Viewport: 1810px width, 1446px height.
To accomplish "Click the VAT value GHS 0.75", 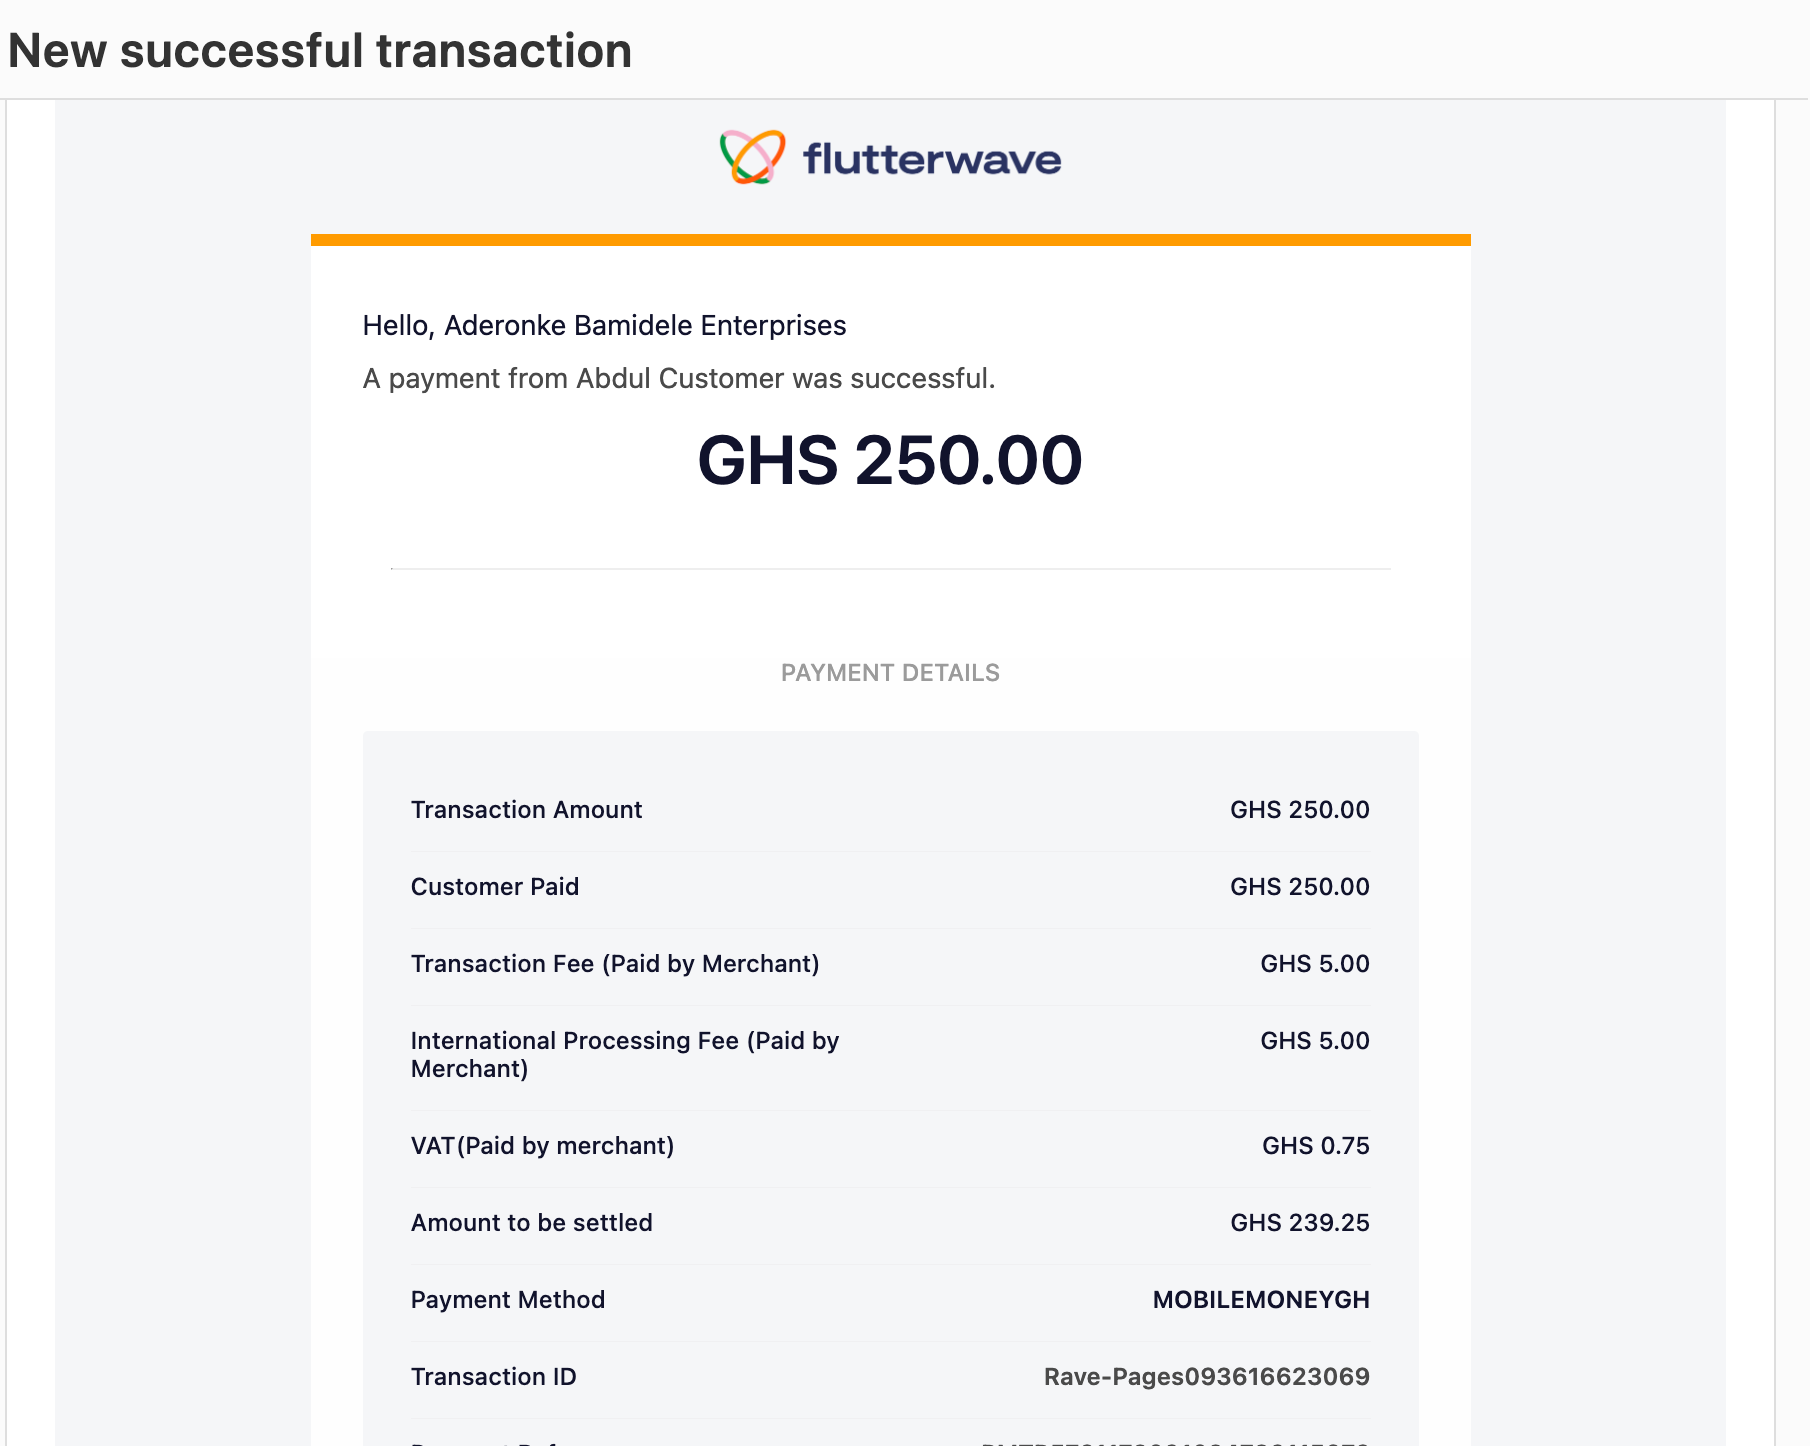I will click(1315, 1145).
